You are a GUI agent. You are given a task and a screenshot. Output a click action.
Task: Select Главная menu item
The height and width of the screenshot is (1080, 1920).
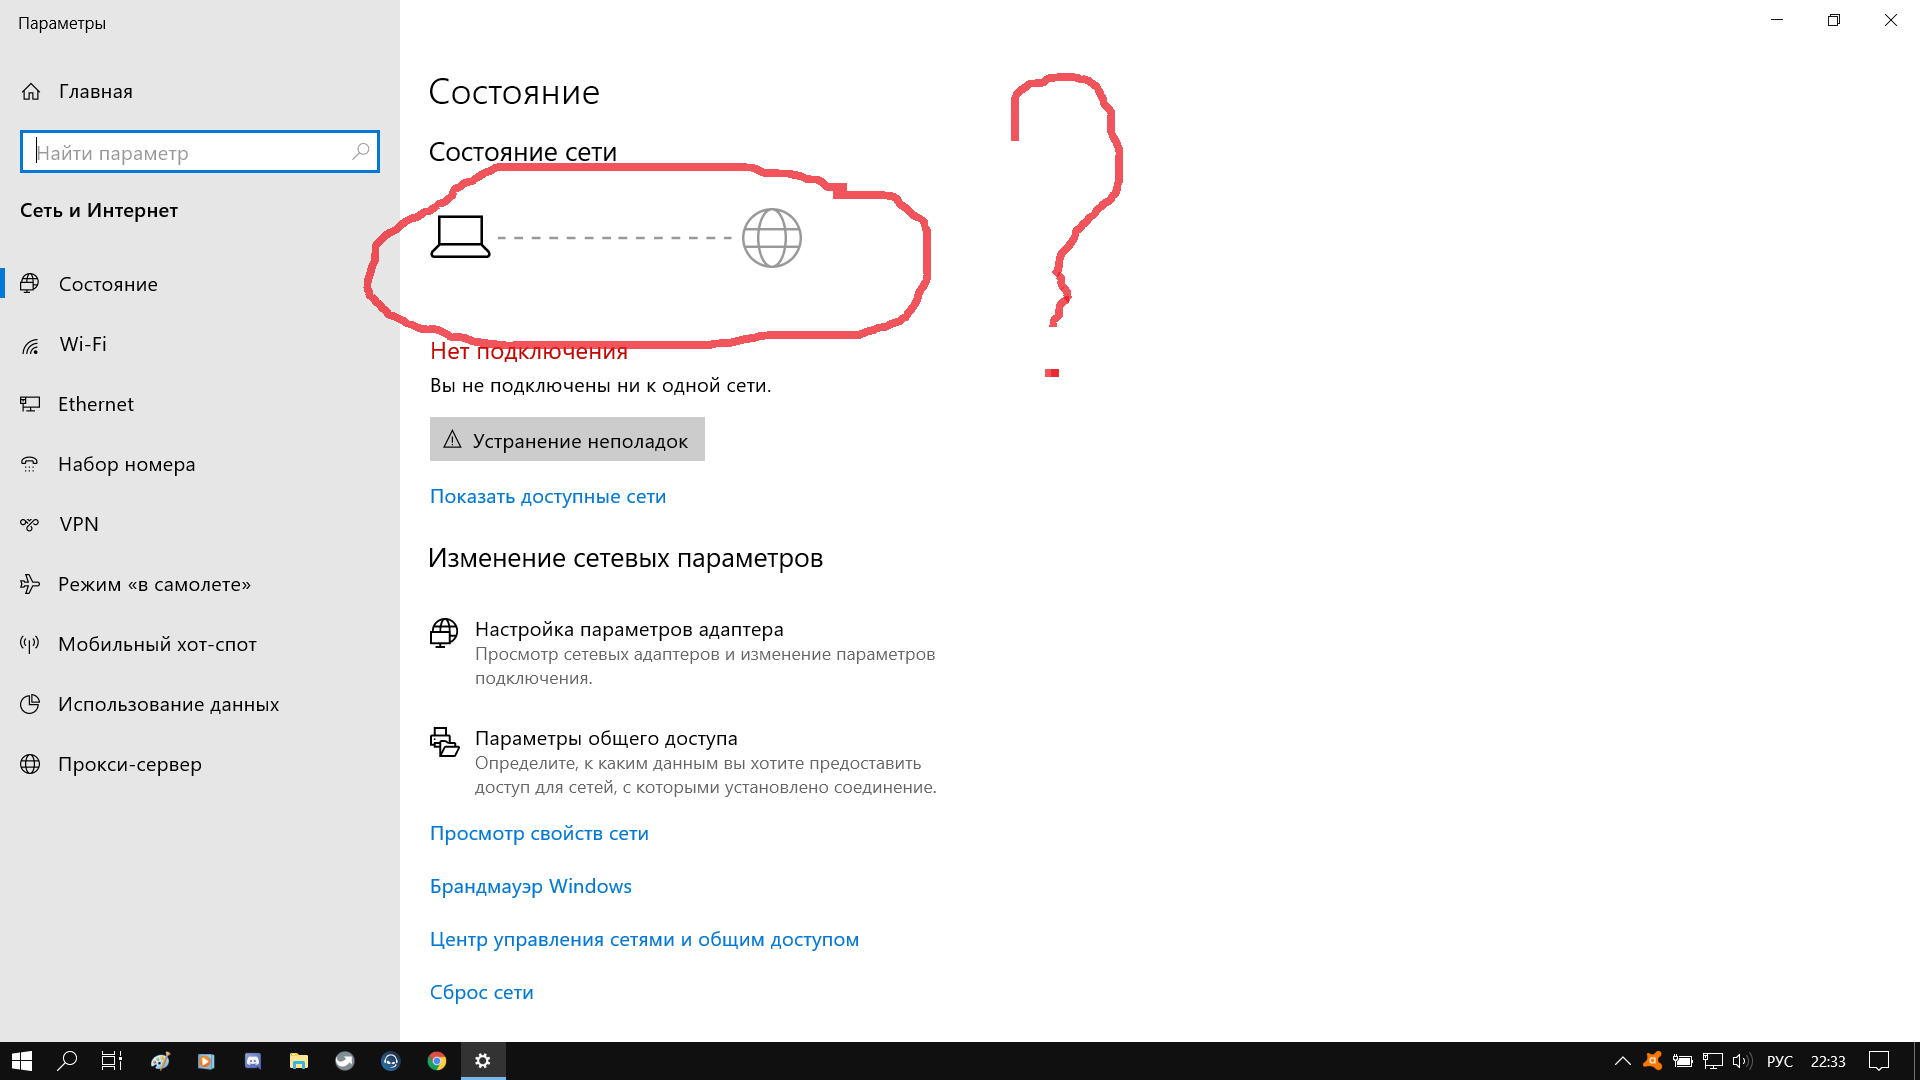(95, 90)
